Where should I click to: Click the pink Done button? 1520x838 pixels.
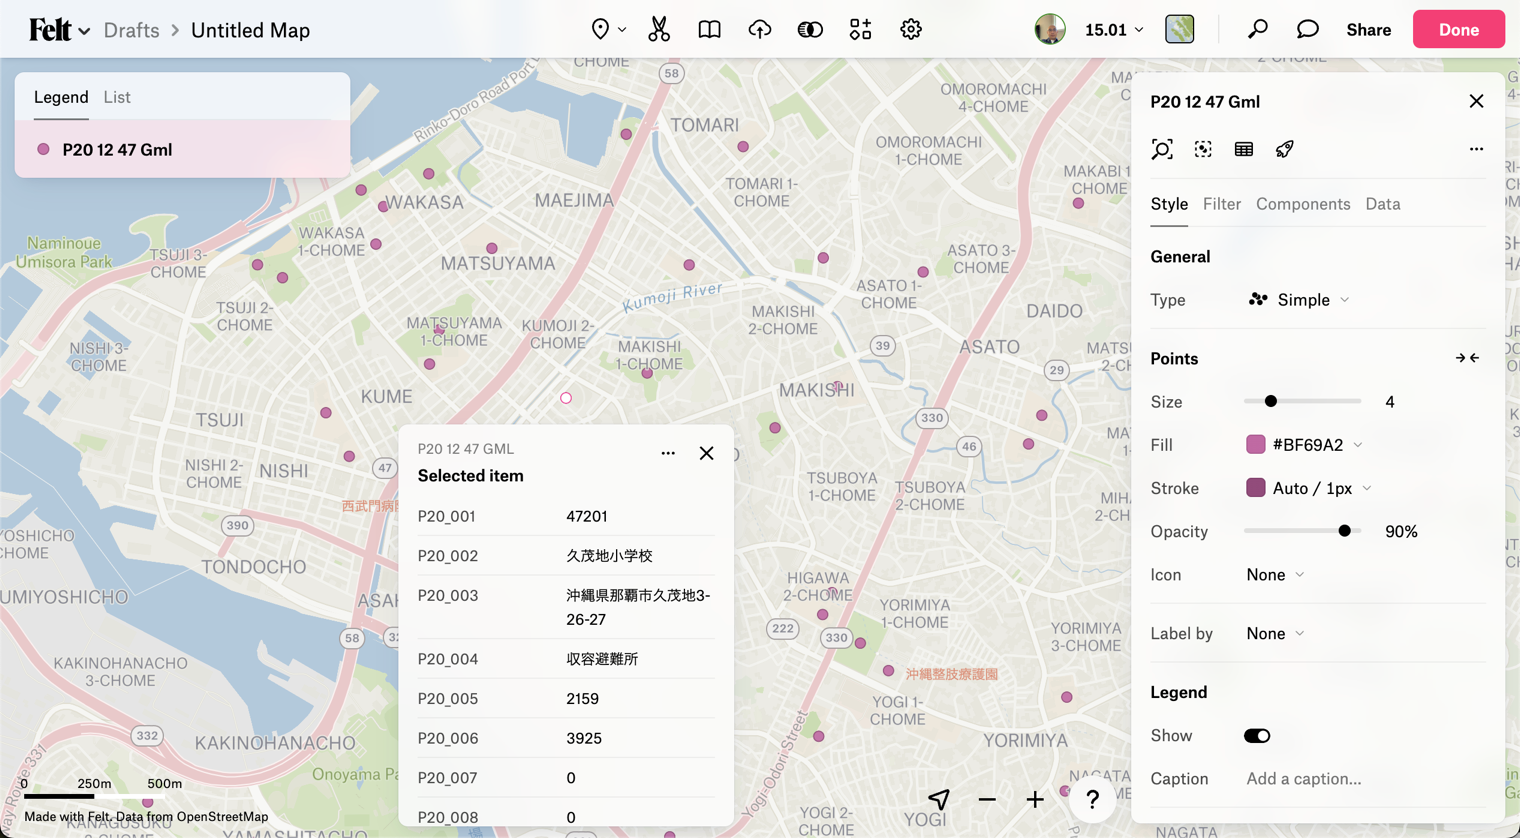tap(1459, 29)
